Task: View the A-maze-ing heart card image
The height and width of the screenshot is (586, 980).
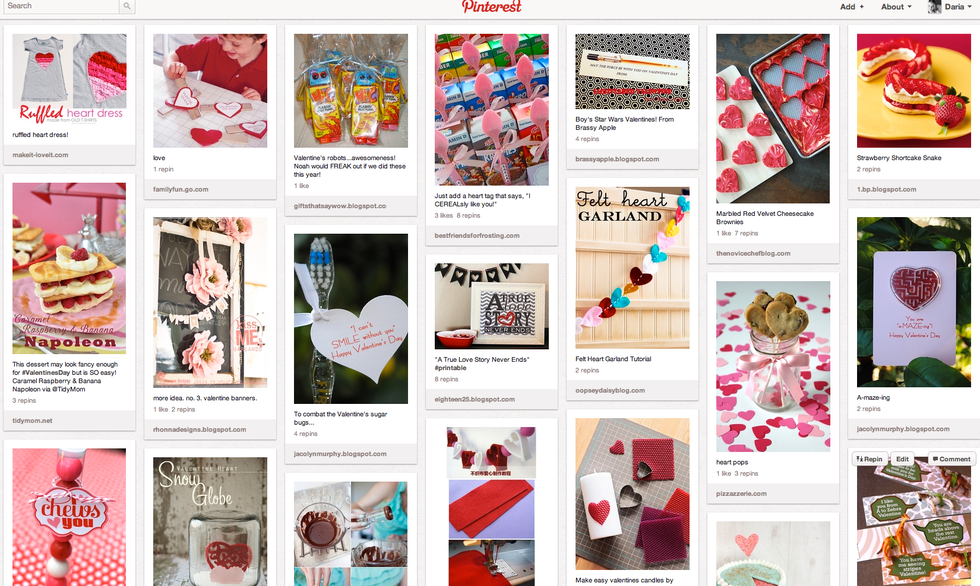Action: 914,302
